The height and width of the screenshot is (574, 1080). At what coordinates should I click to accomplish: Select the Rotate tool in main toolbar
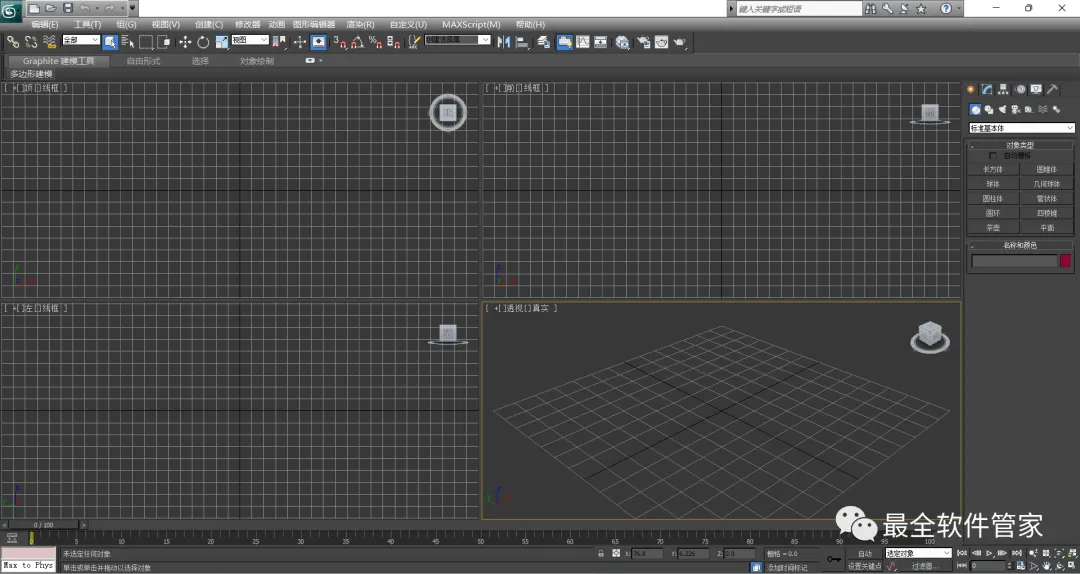coord(203,42)
